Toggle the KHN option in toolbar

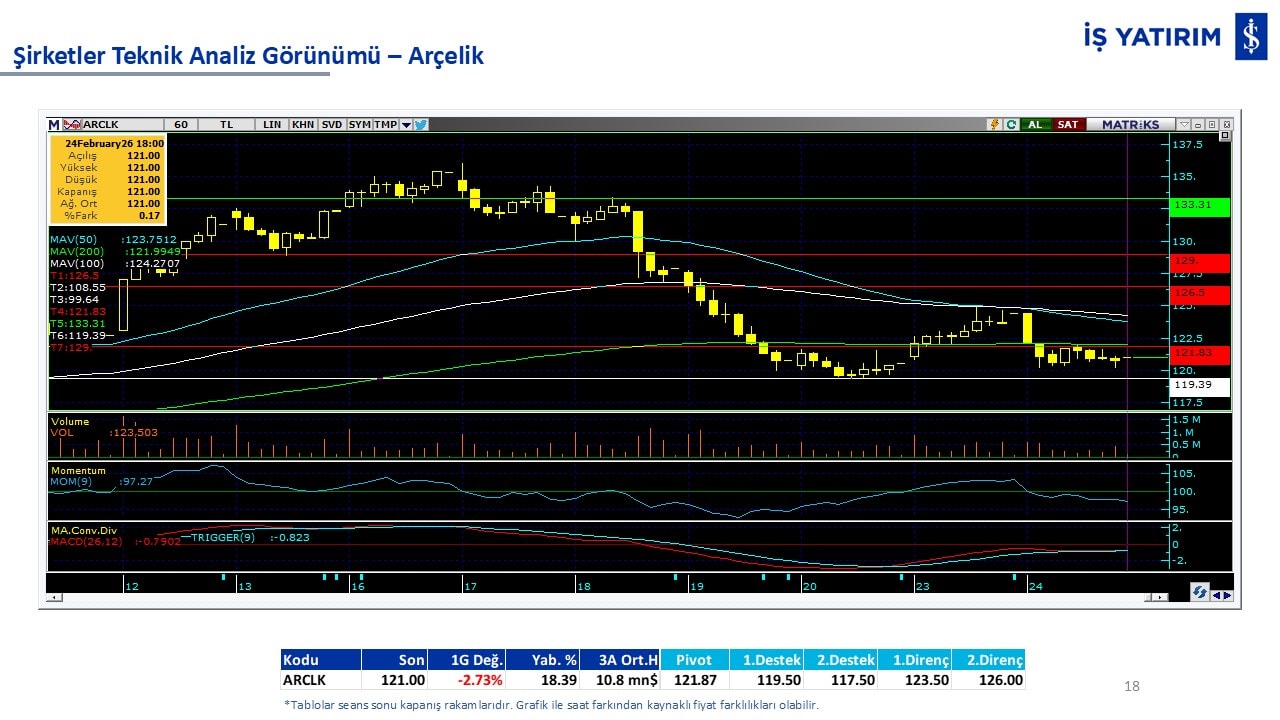tap(303, 125)
